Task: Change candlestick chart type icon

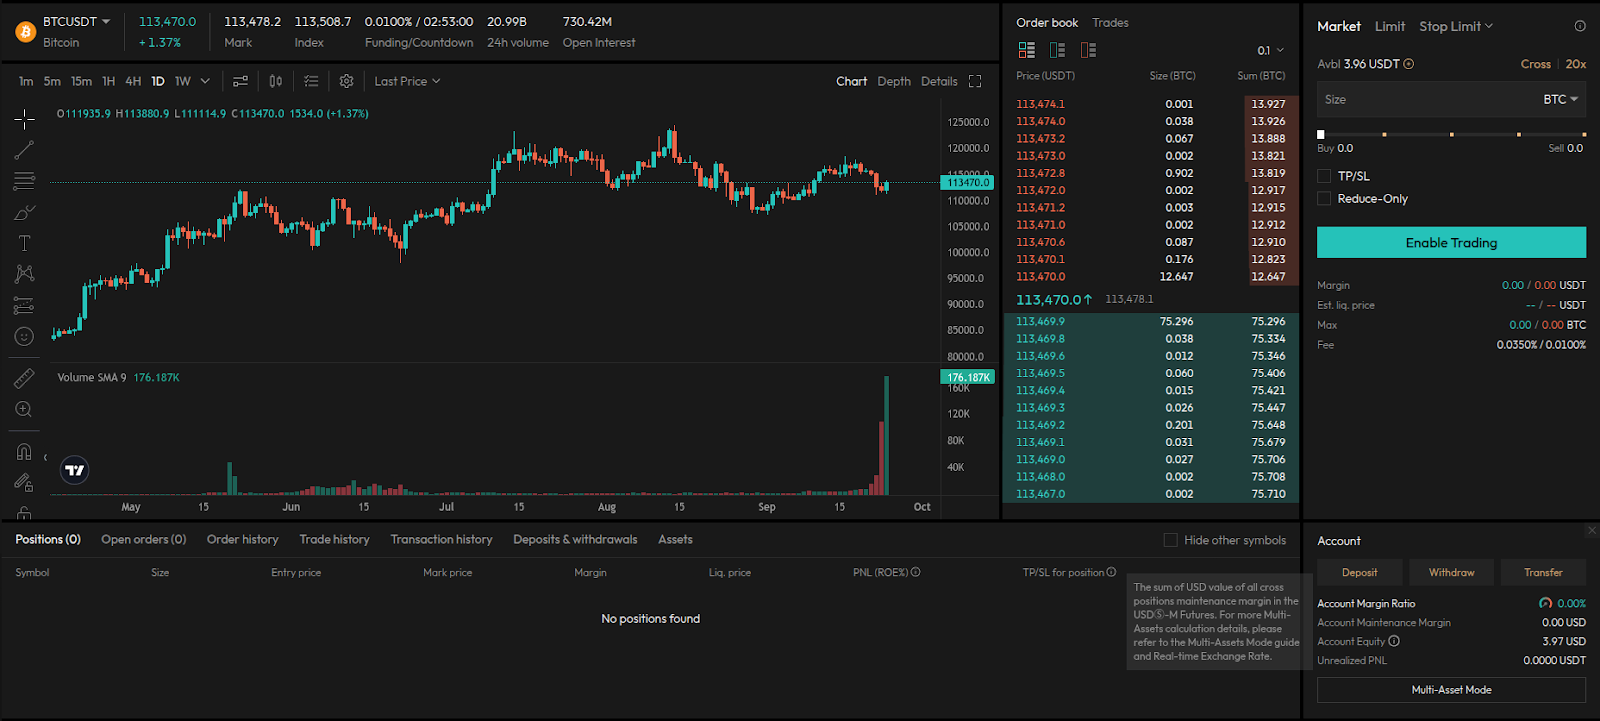Action: pos(276,81)
